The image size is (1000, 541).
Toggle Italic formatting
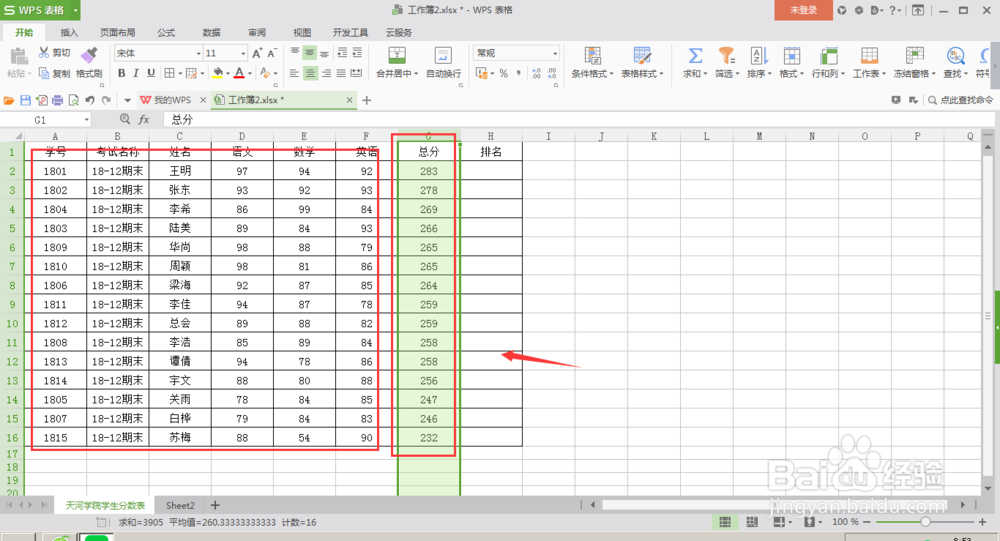136,73
